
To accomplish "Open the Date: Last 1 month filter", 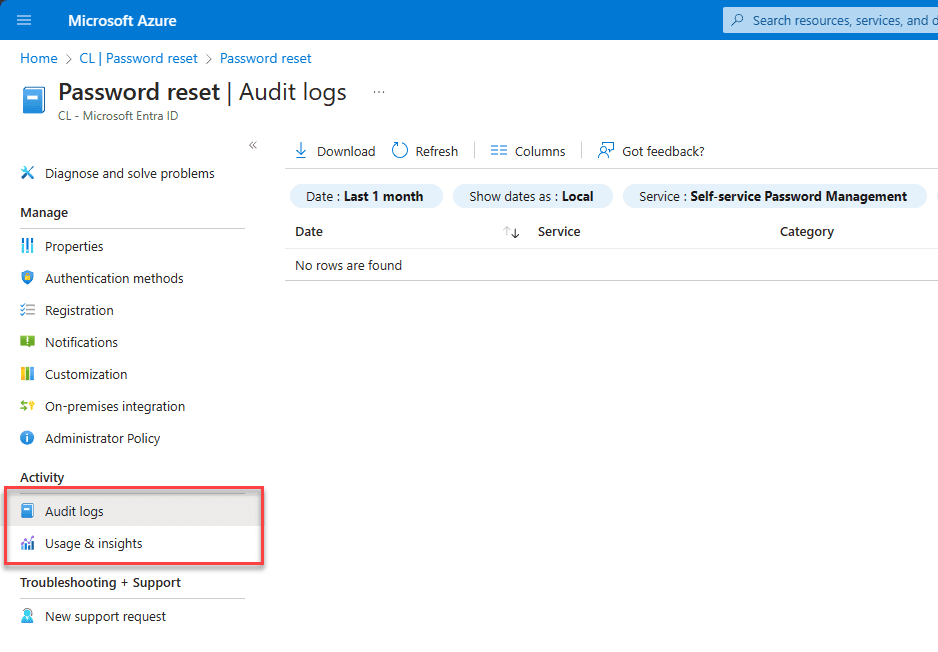I will pos(366,196).
